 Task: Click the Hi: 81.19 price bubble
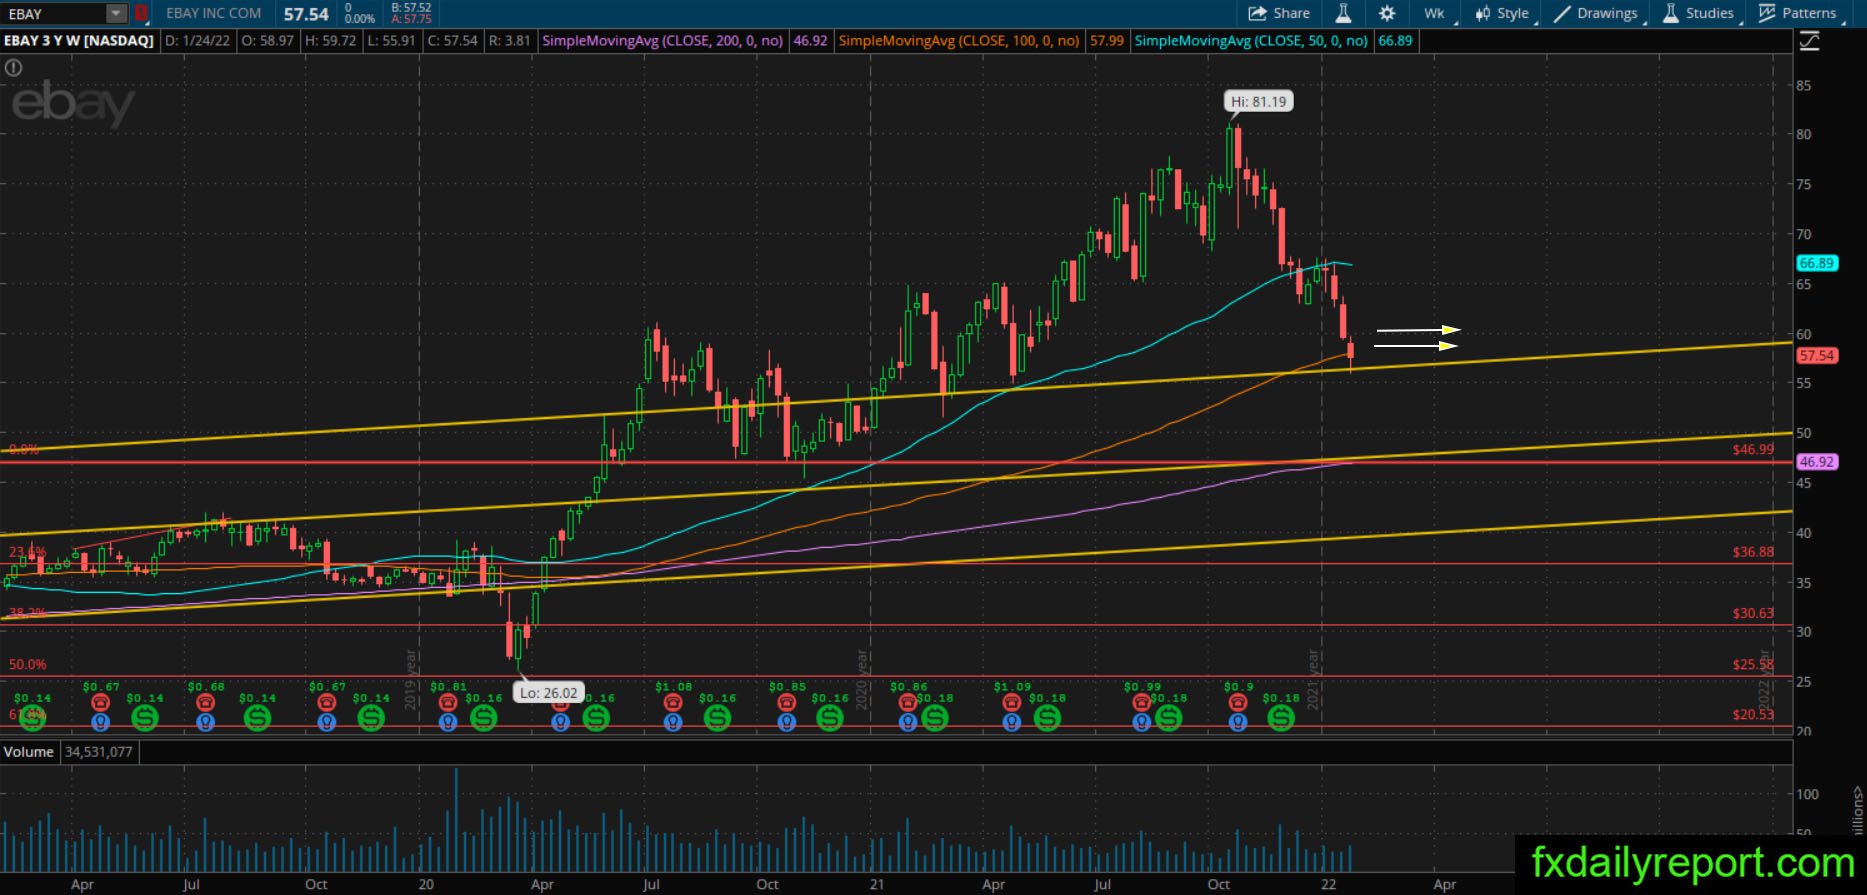pyautogui.click(x=1258, y=101)
